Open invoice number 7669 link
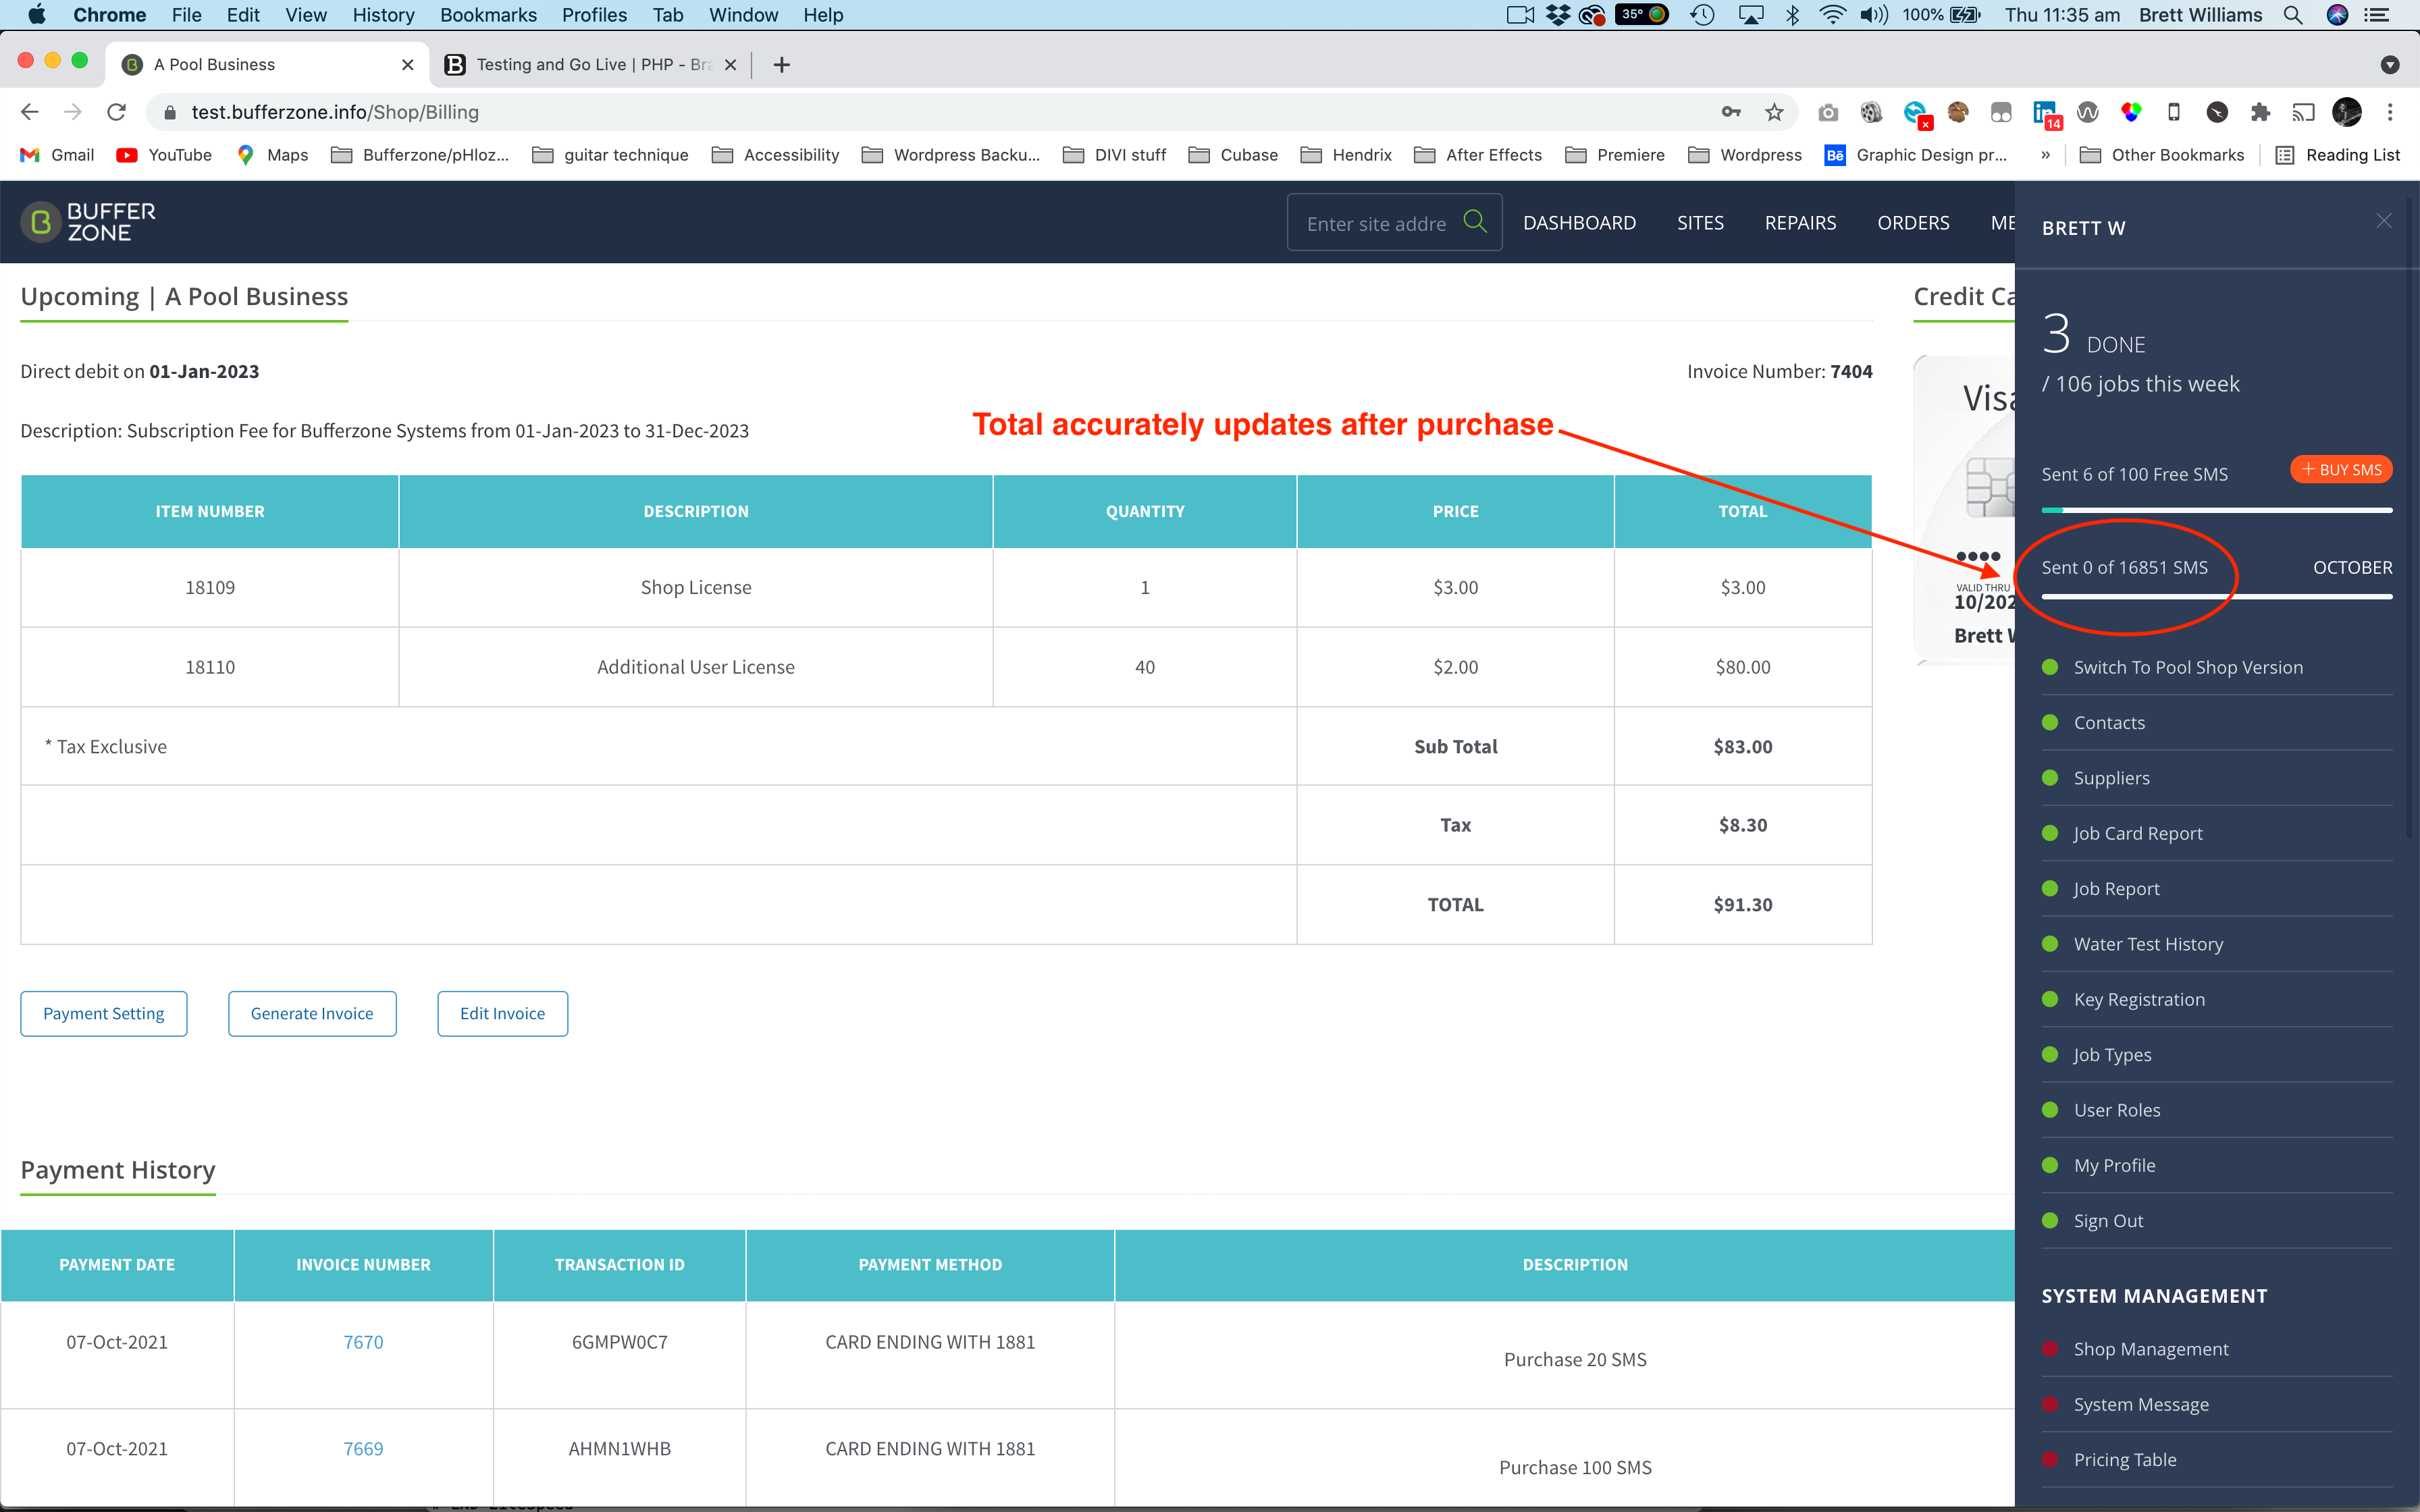Screen dimensions: 2420x1512 [x=363, y=1448]
